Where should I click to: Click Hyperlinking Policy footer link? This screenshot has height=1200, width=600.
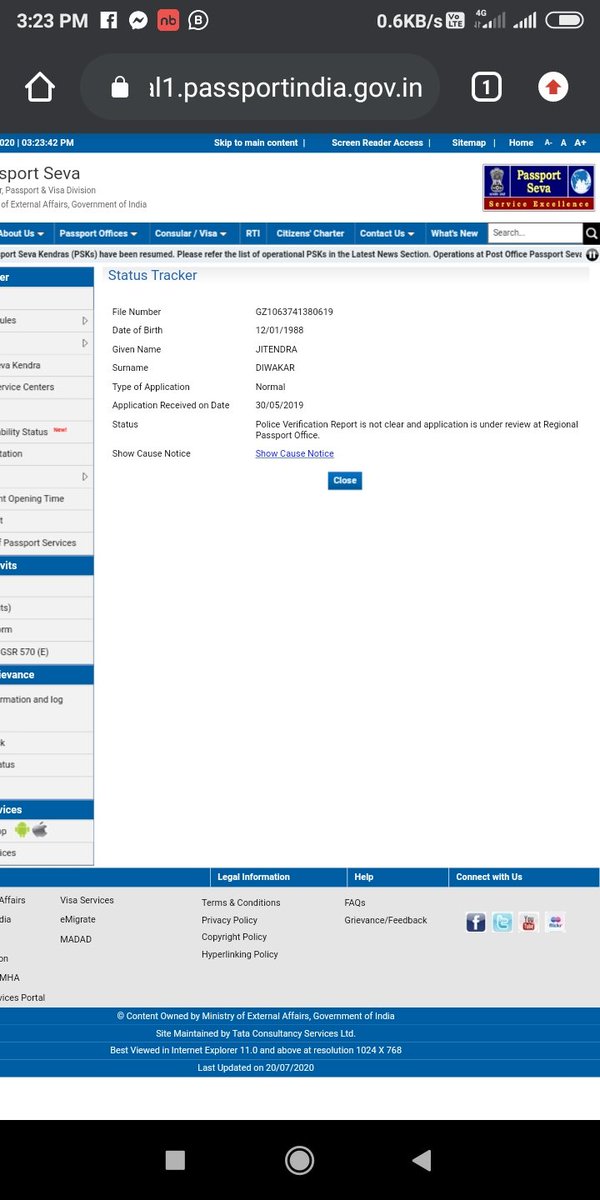pos(240,955)
